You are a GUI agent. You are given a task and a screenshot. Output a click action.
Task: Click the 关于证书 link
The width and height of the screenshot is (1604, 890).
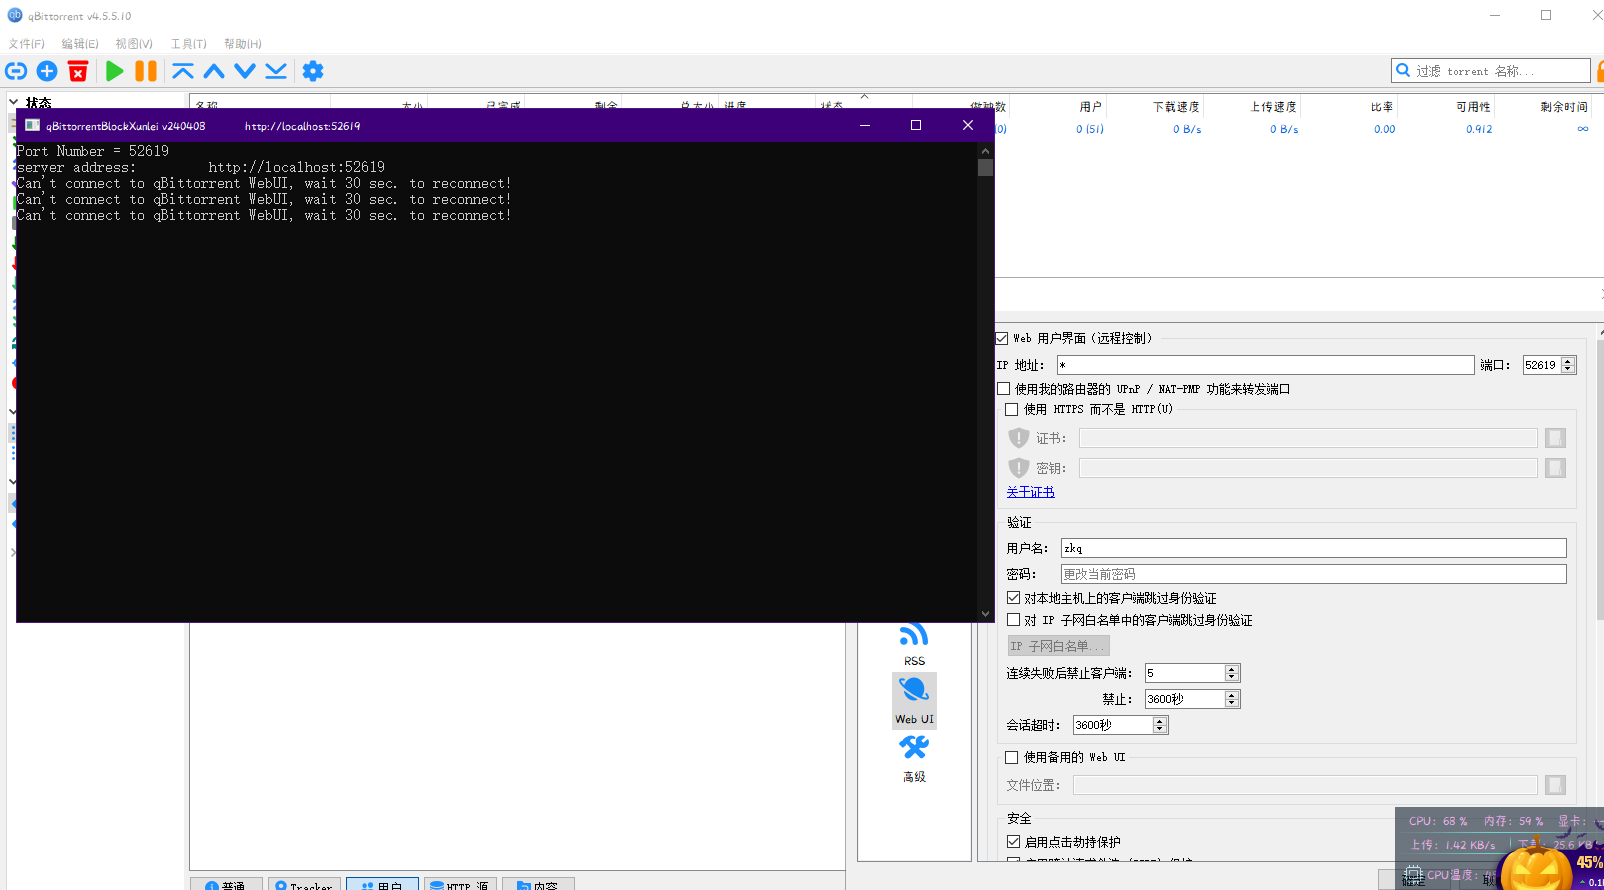click(x=1030, y=492)
